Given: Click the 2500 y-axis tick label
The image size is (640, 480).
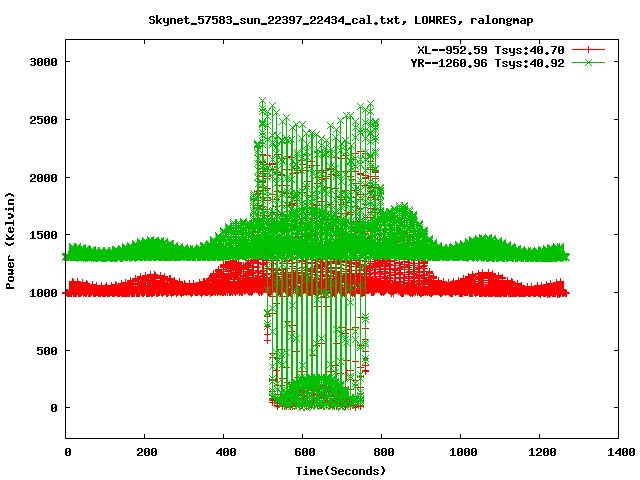Looking at the screenshot, I should click(43, 120).
